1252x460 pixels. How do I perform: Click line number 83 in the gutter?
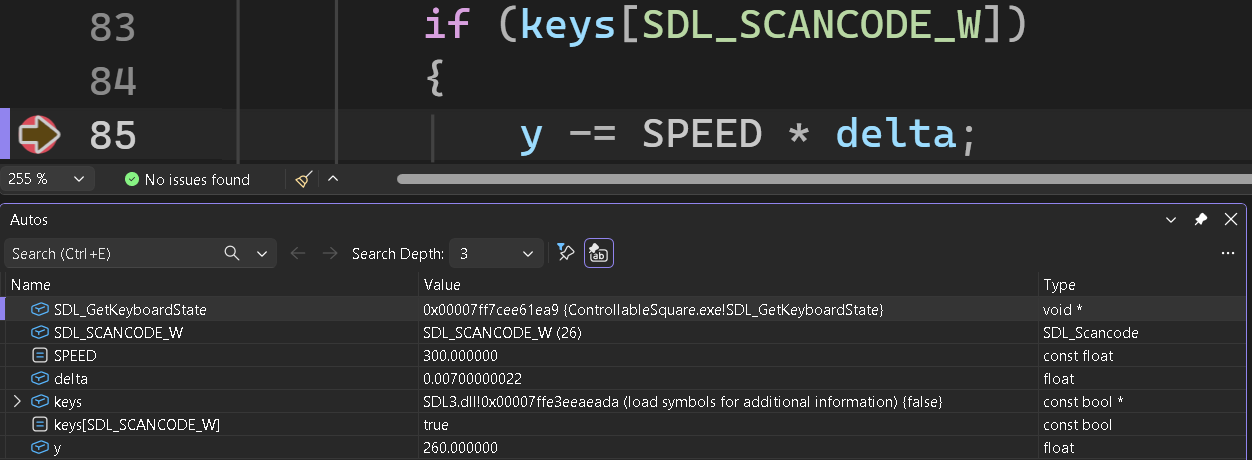click(112, 27)
